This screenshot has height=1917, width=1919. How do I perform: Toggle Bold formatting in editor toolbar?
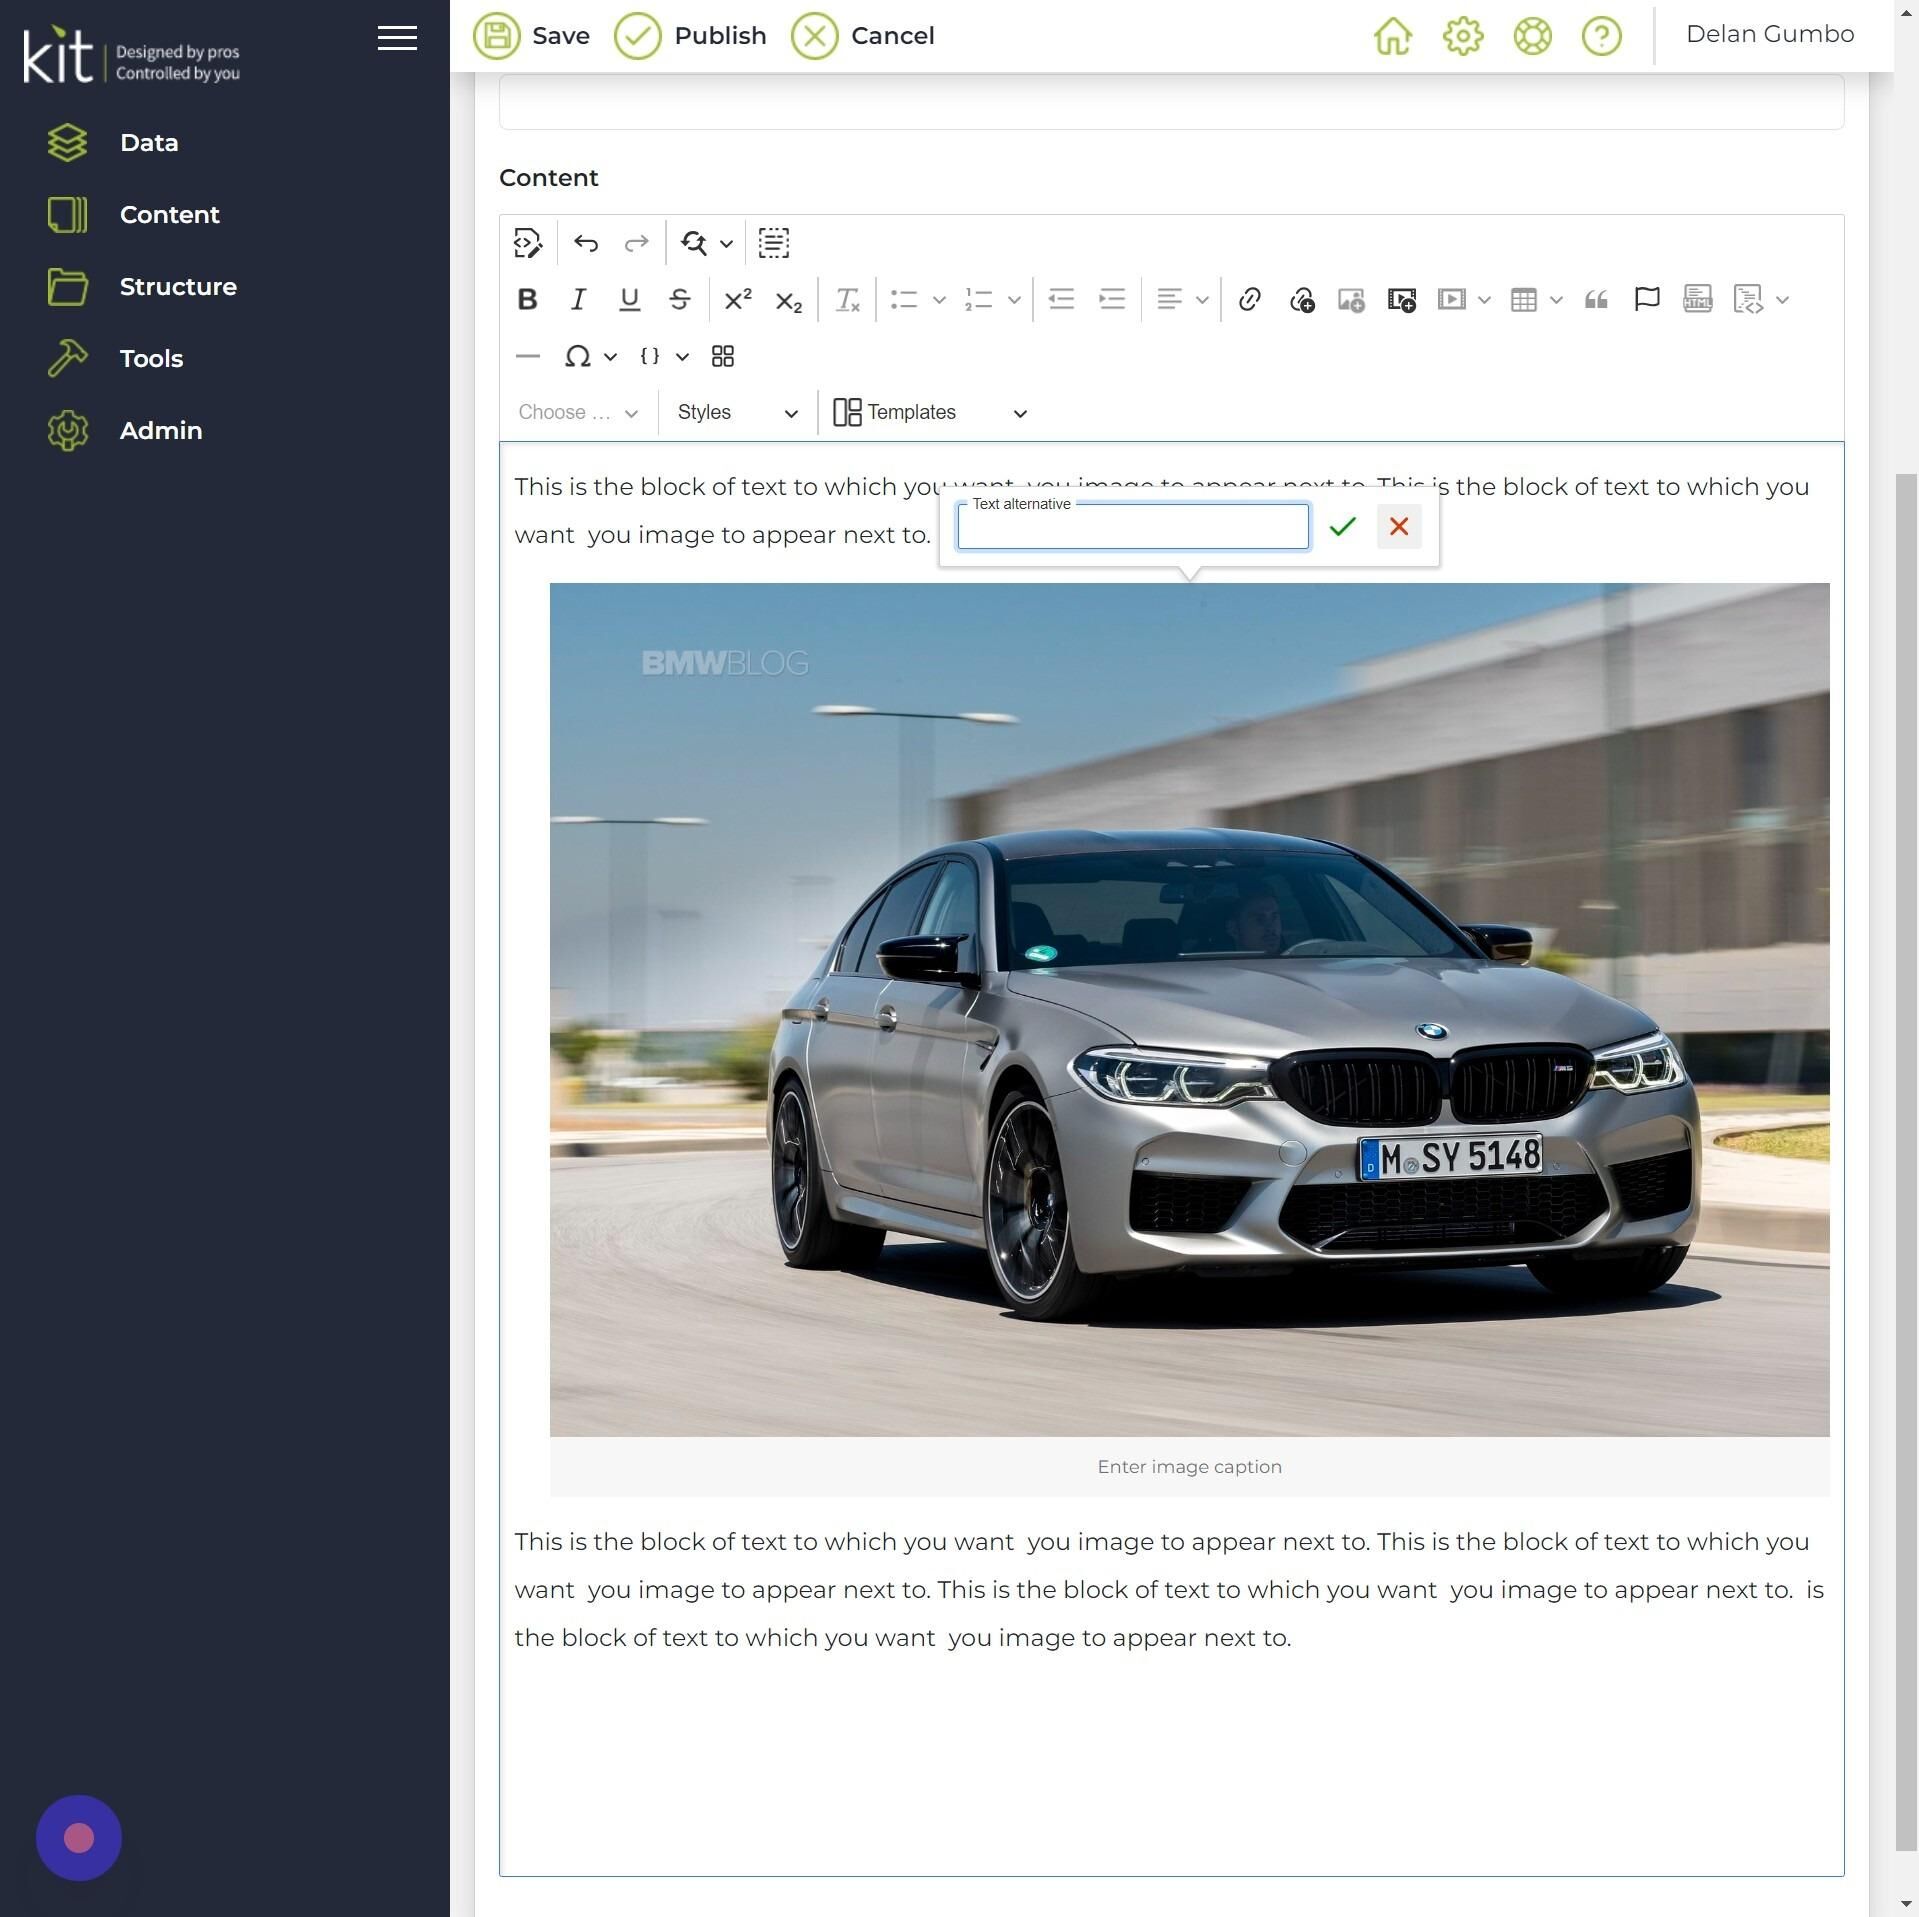(x=527, y=299)
